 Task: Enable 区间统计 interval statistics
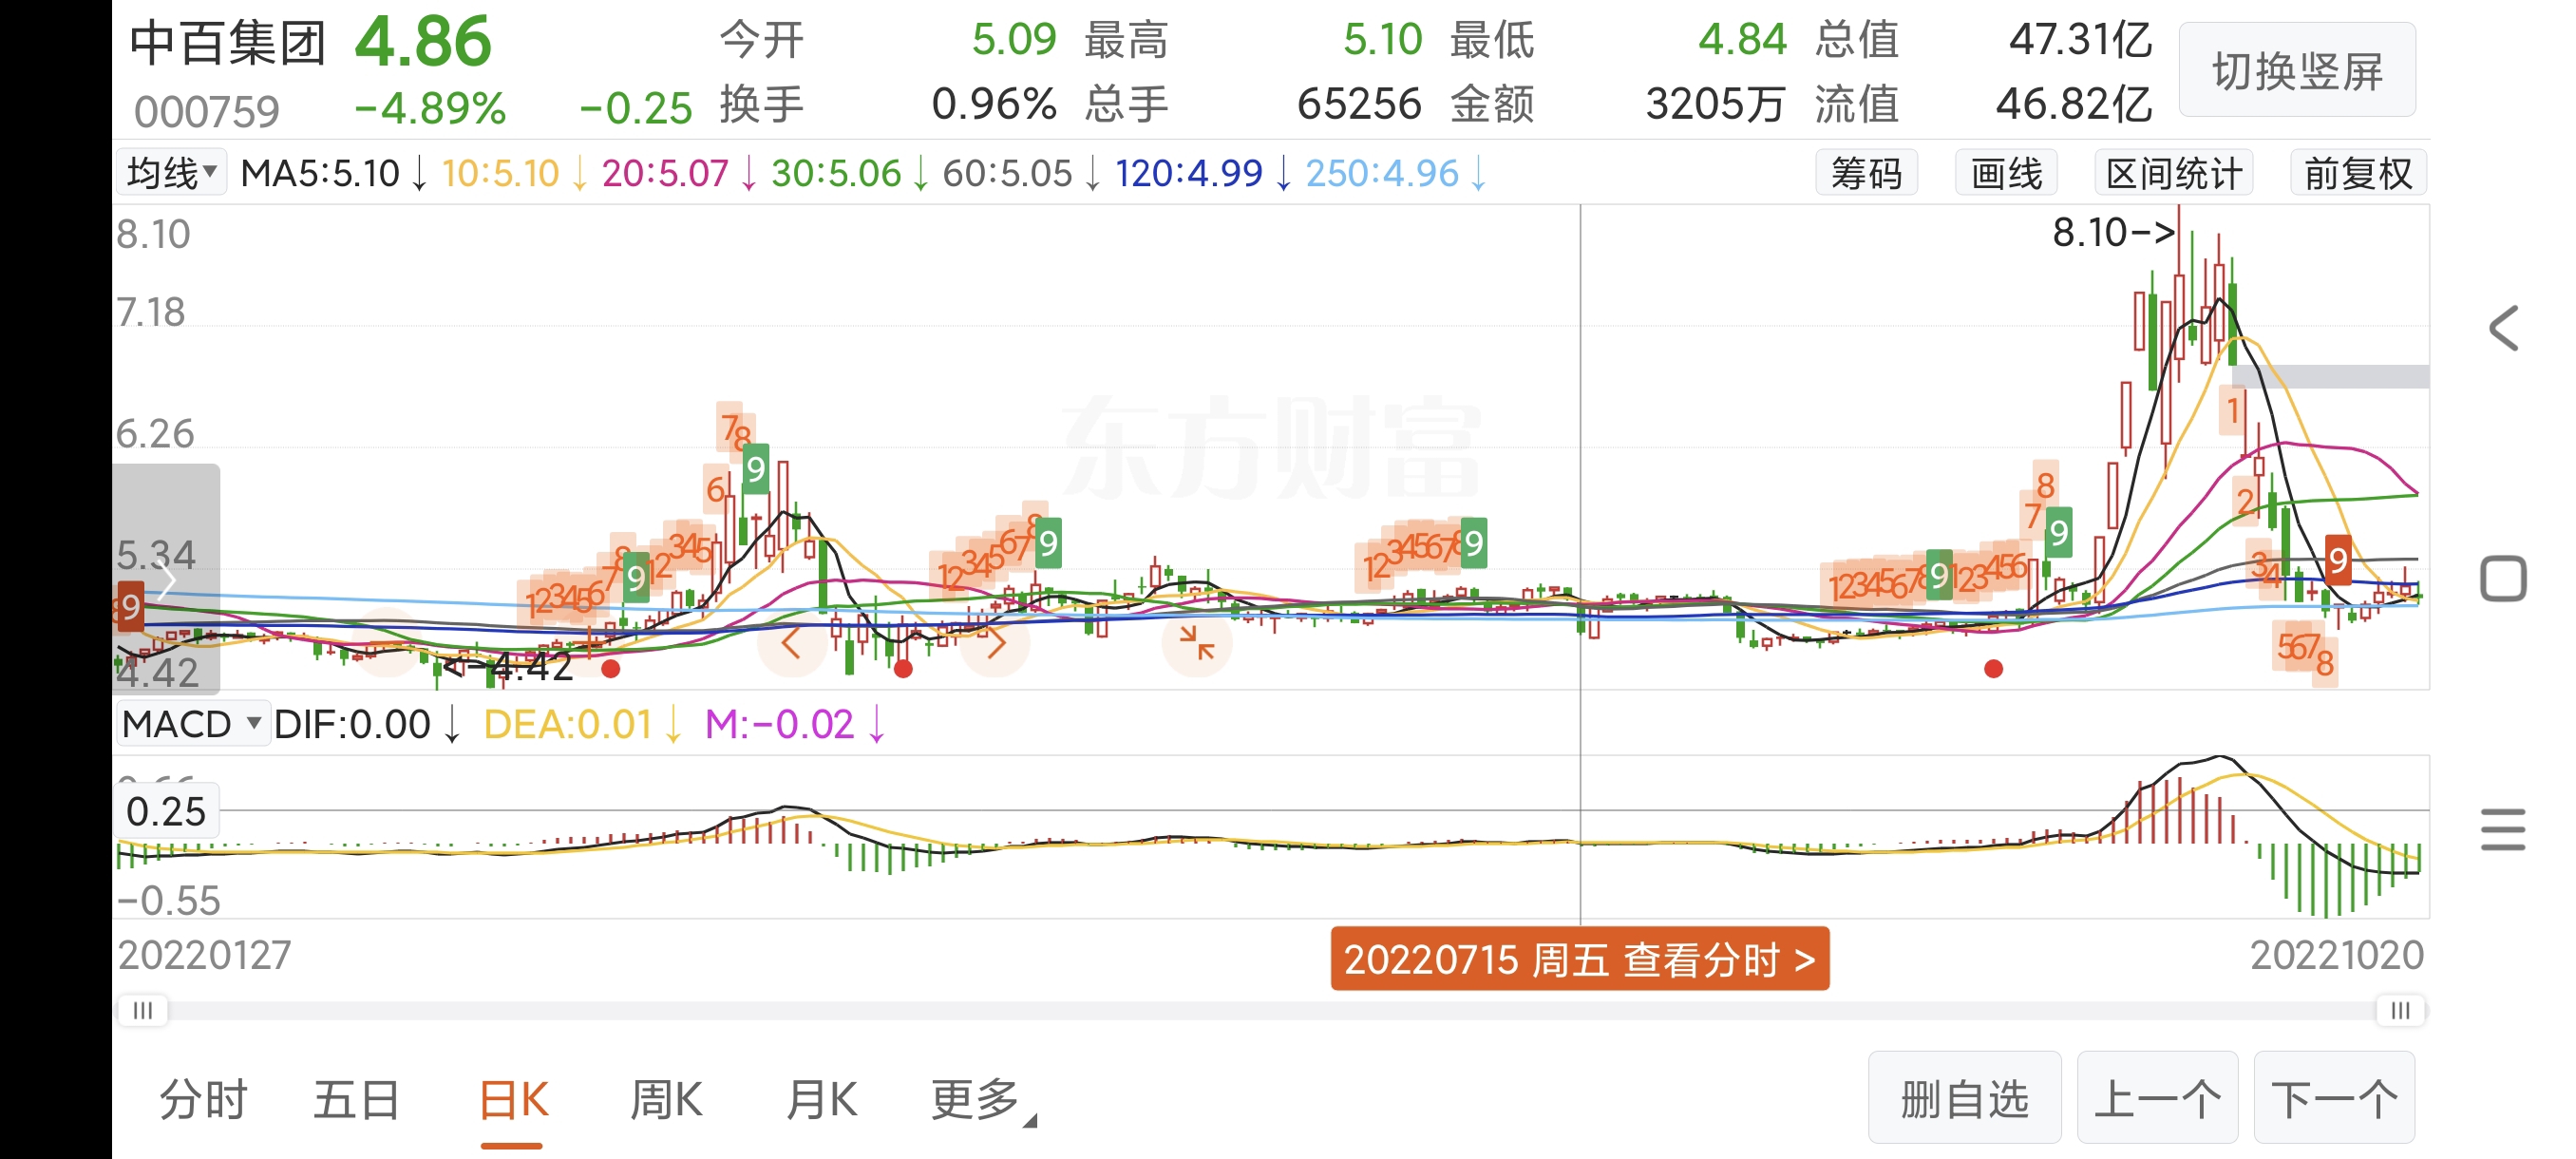(2173, 174)
